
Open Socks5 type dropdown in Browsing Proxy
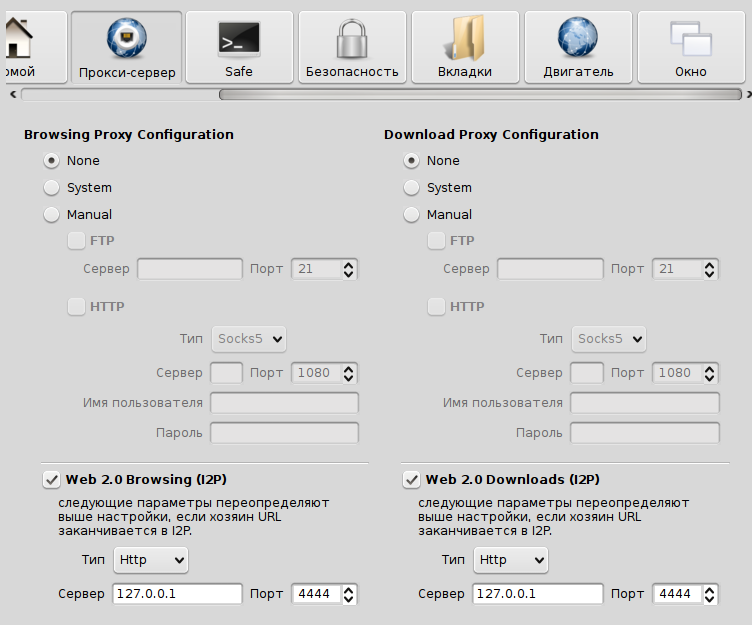249,339
